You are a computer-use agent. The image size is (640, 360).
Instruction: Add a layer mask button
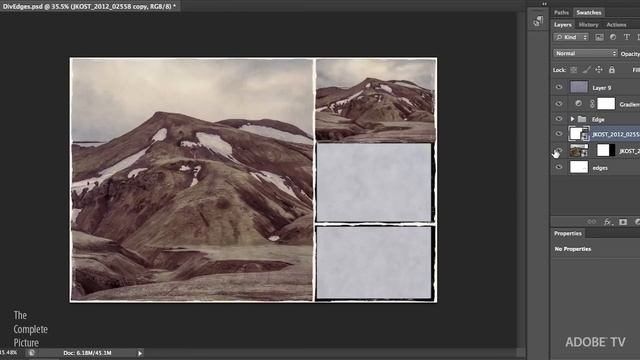[623, 222]
